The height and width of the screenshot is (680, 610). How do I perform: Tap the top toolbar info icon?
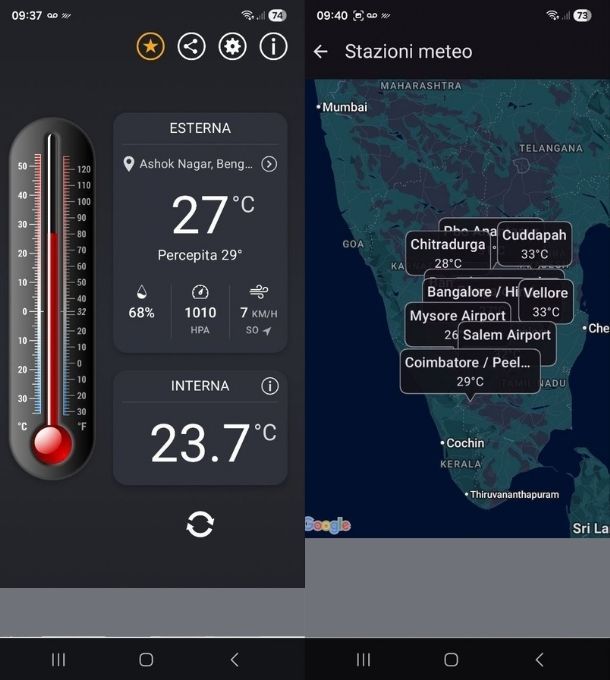point(273,46)
